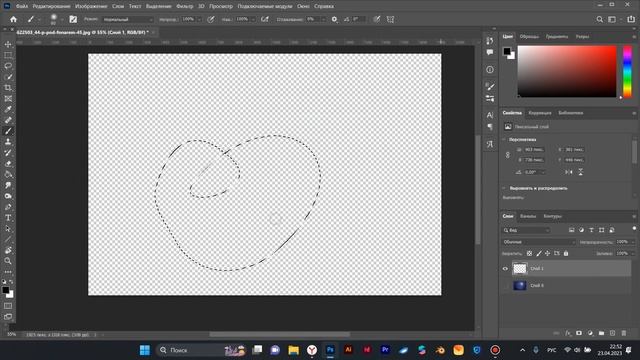
Task: Select the Eyedropper tool
Action: point(8,109)
